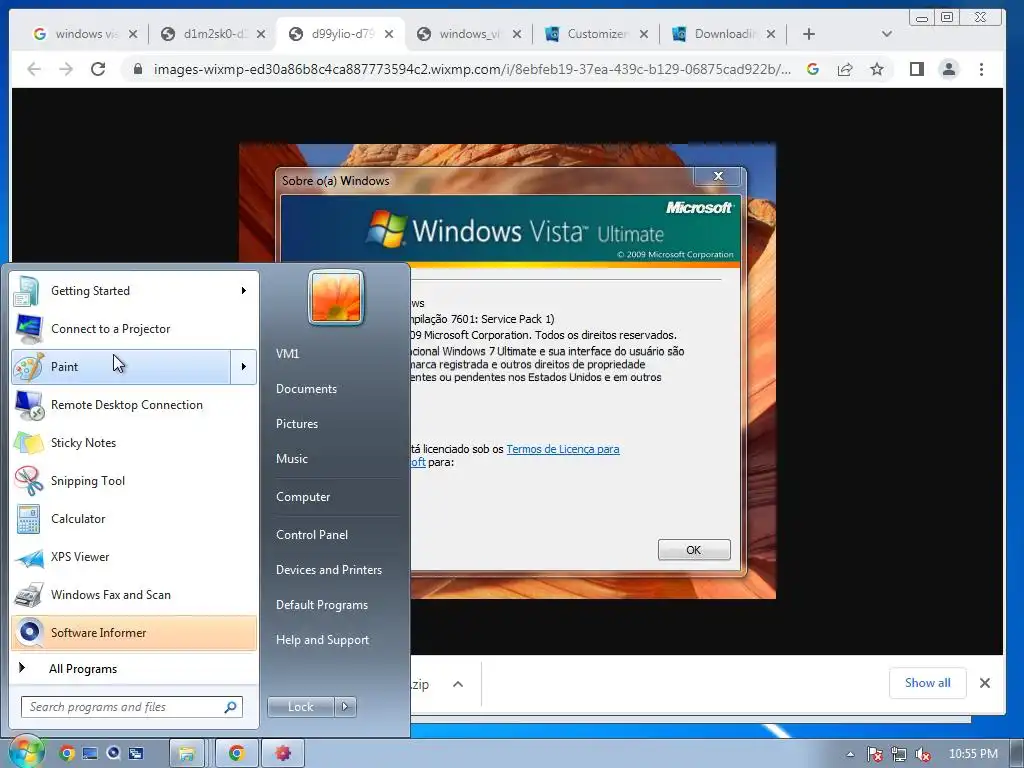Click the address bar URL
The height and width of the screenshot is (768, 1024).
[472, 69]
